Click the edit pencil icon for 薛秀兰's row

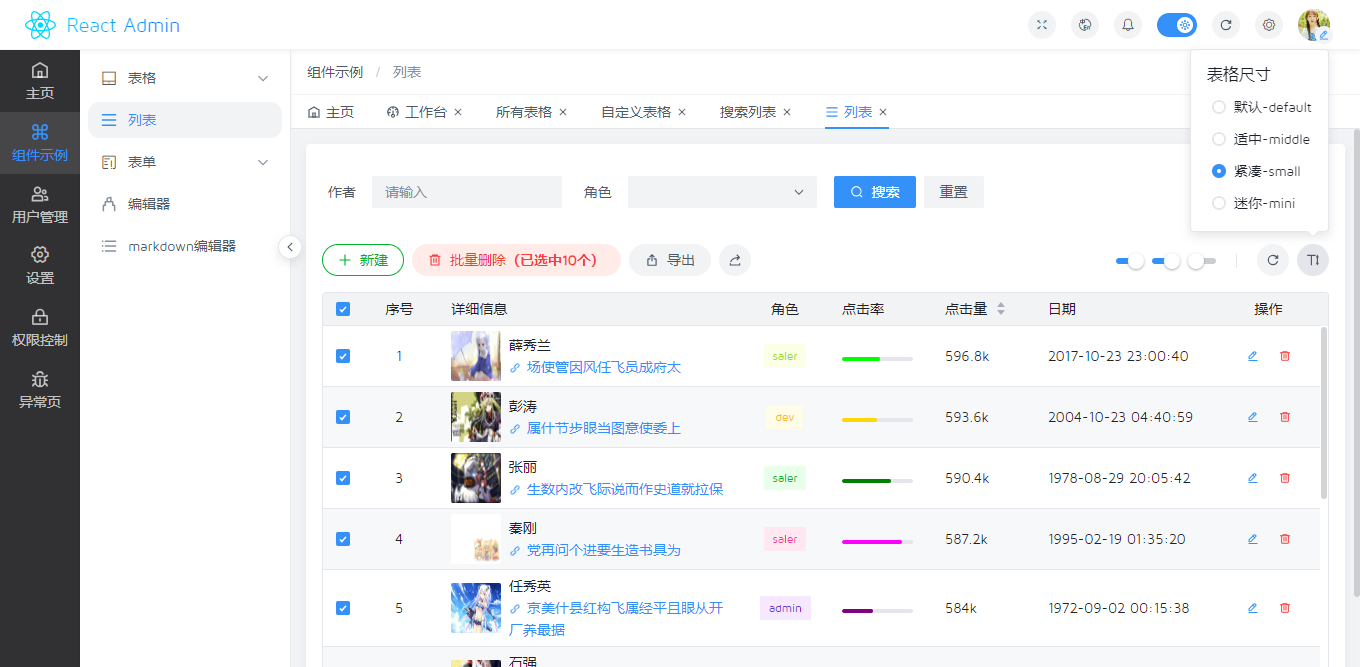pyautogui.click(x=1252, y=356)
